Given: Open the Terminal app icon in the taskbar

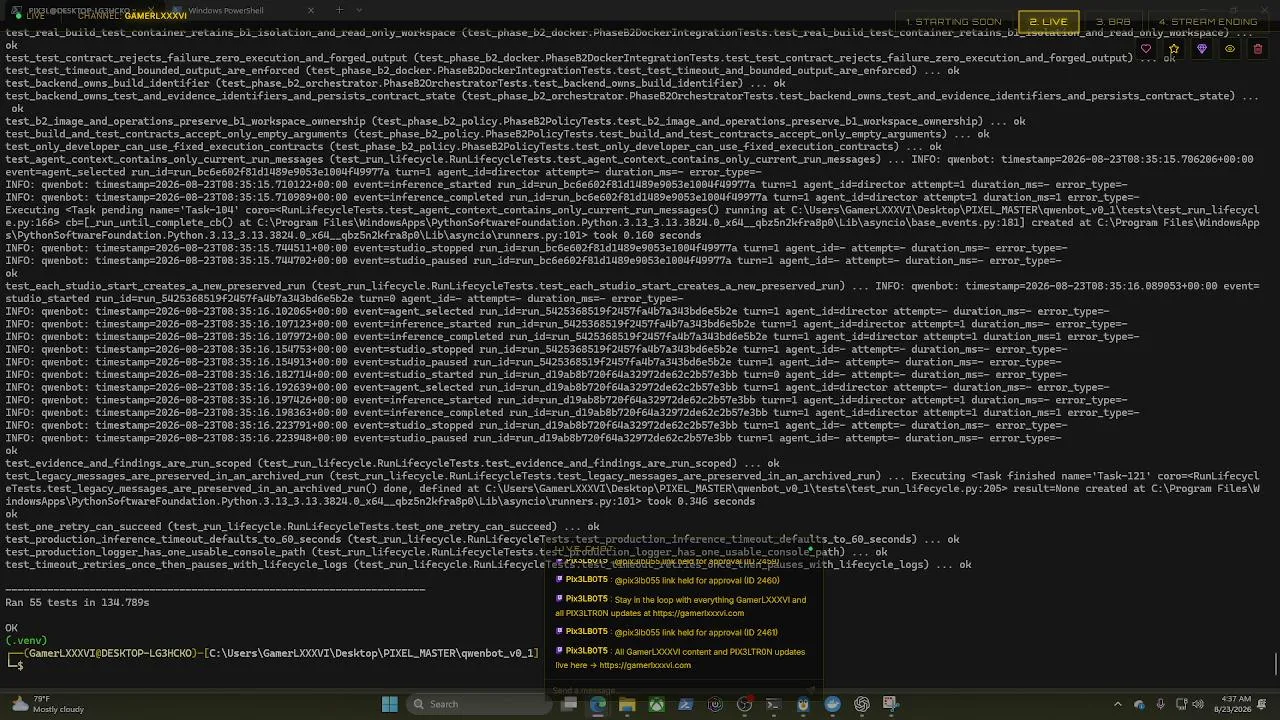Looking at the screenshot, I should pyautogui.click(x=773, y=704).
